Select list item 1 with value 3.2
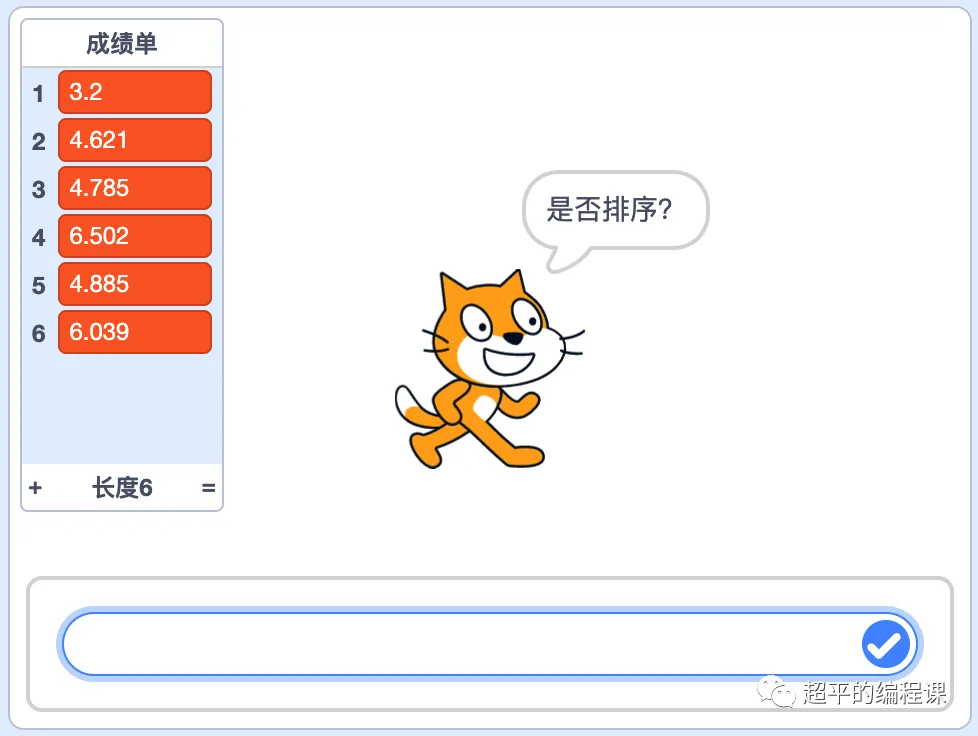The width and height of the screenshot is (978, 736). 135,92
